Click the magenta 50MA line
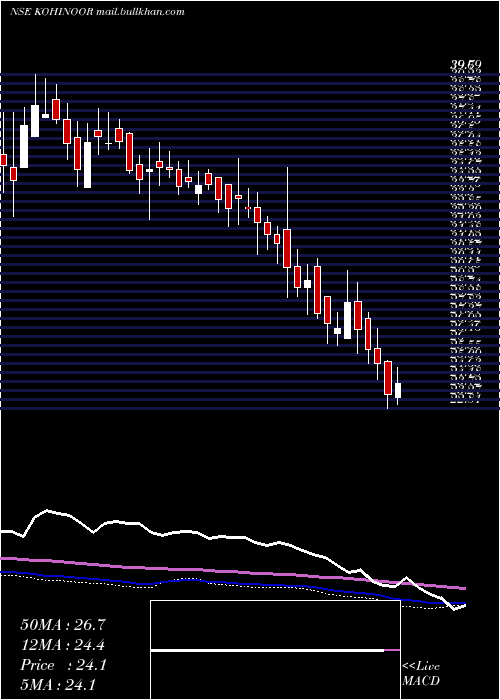500x700 pixels. [232, 572]
